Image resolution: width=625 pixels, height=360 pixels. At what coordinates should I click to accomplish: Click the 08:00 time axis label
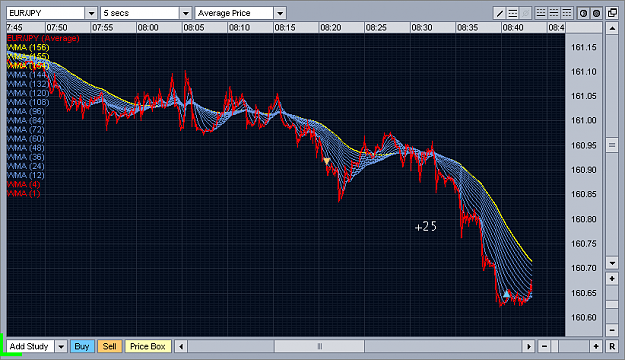[148, 28]
